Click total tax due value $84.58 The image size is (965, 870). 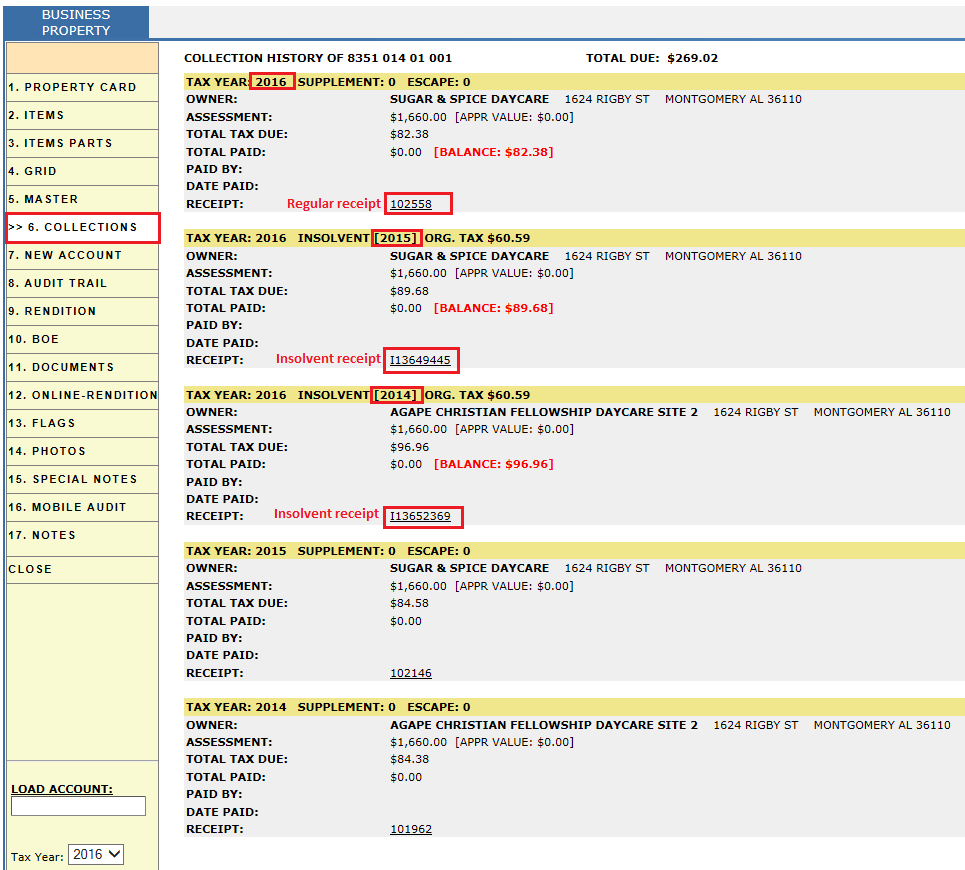[x=409, y=604]
